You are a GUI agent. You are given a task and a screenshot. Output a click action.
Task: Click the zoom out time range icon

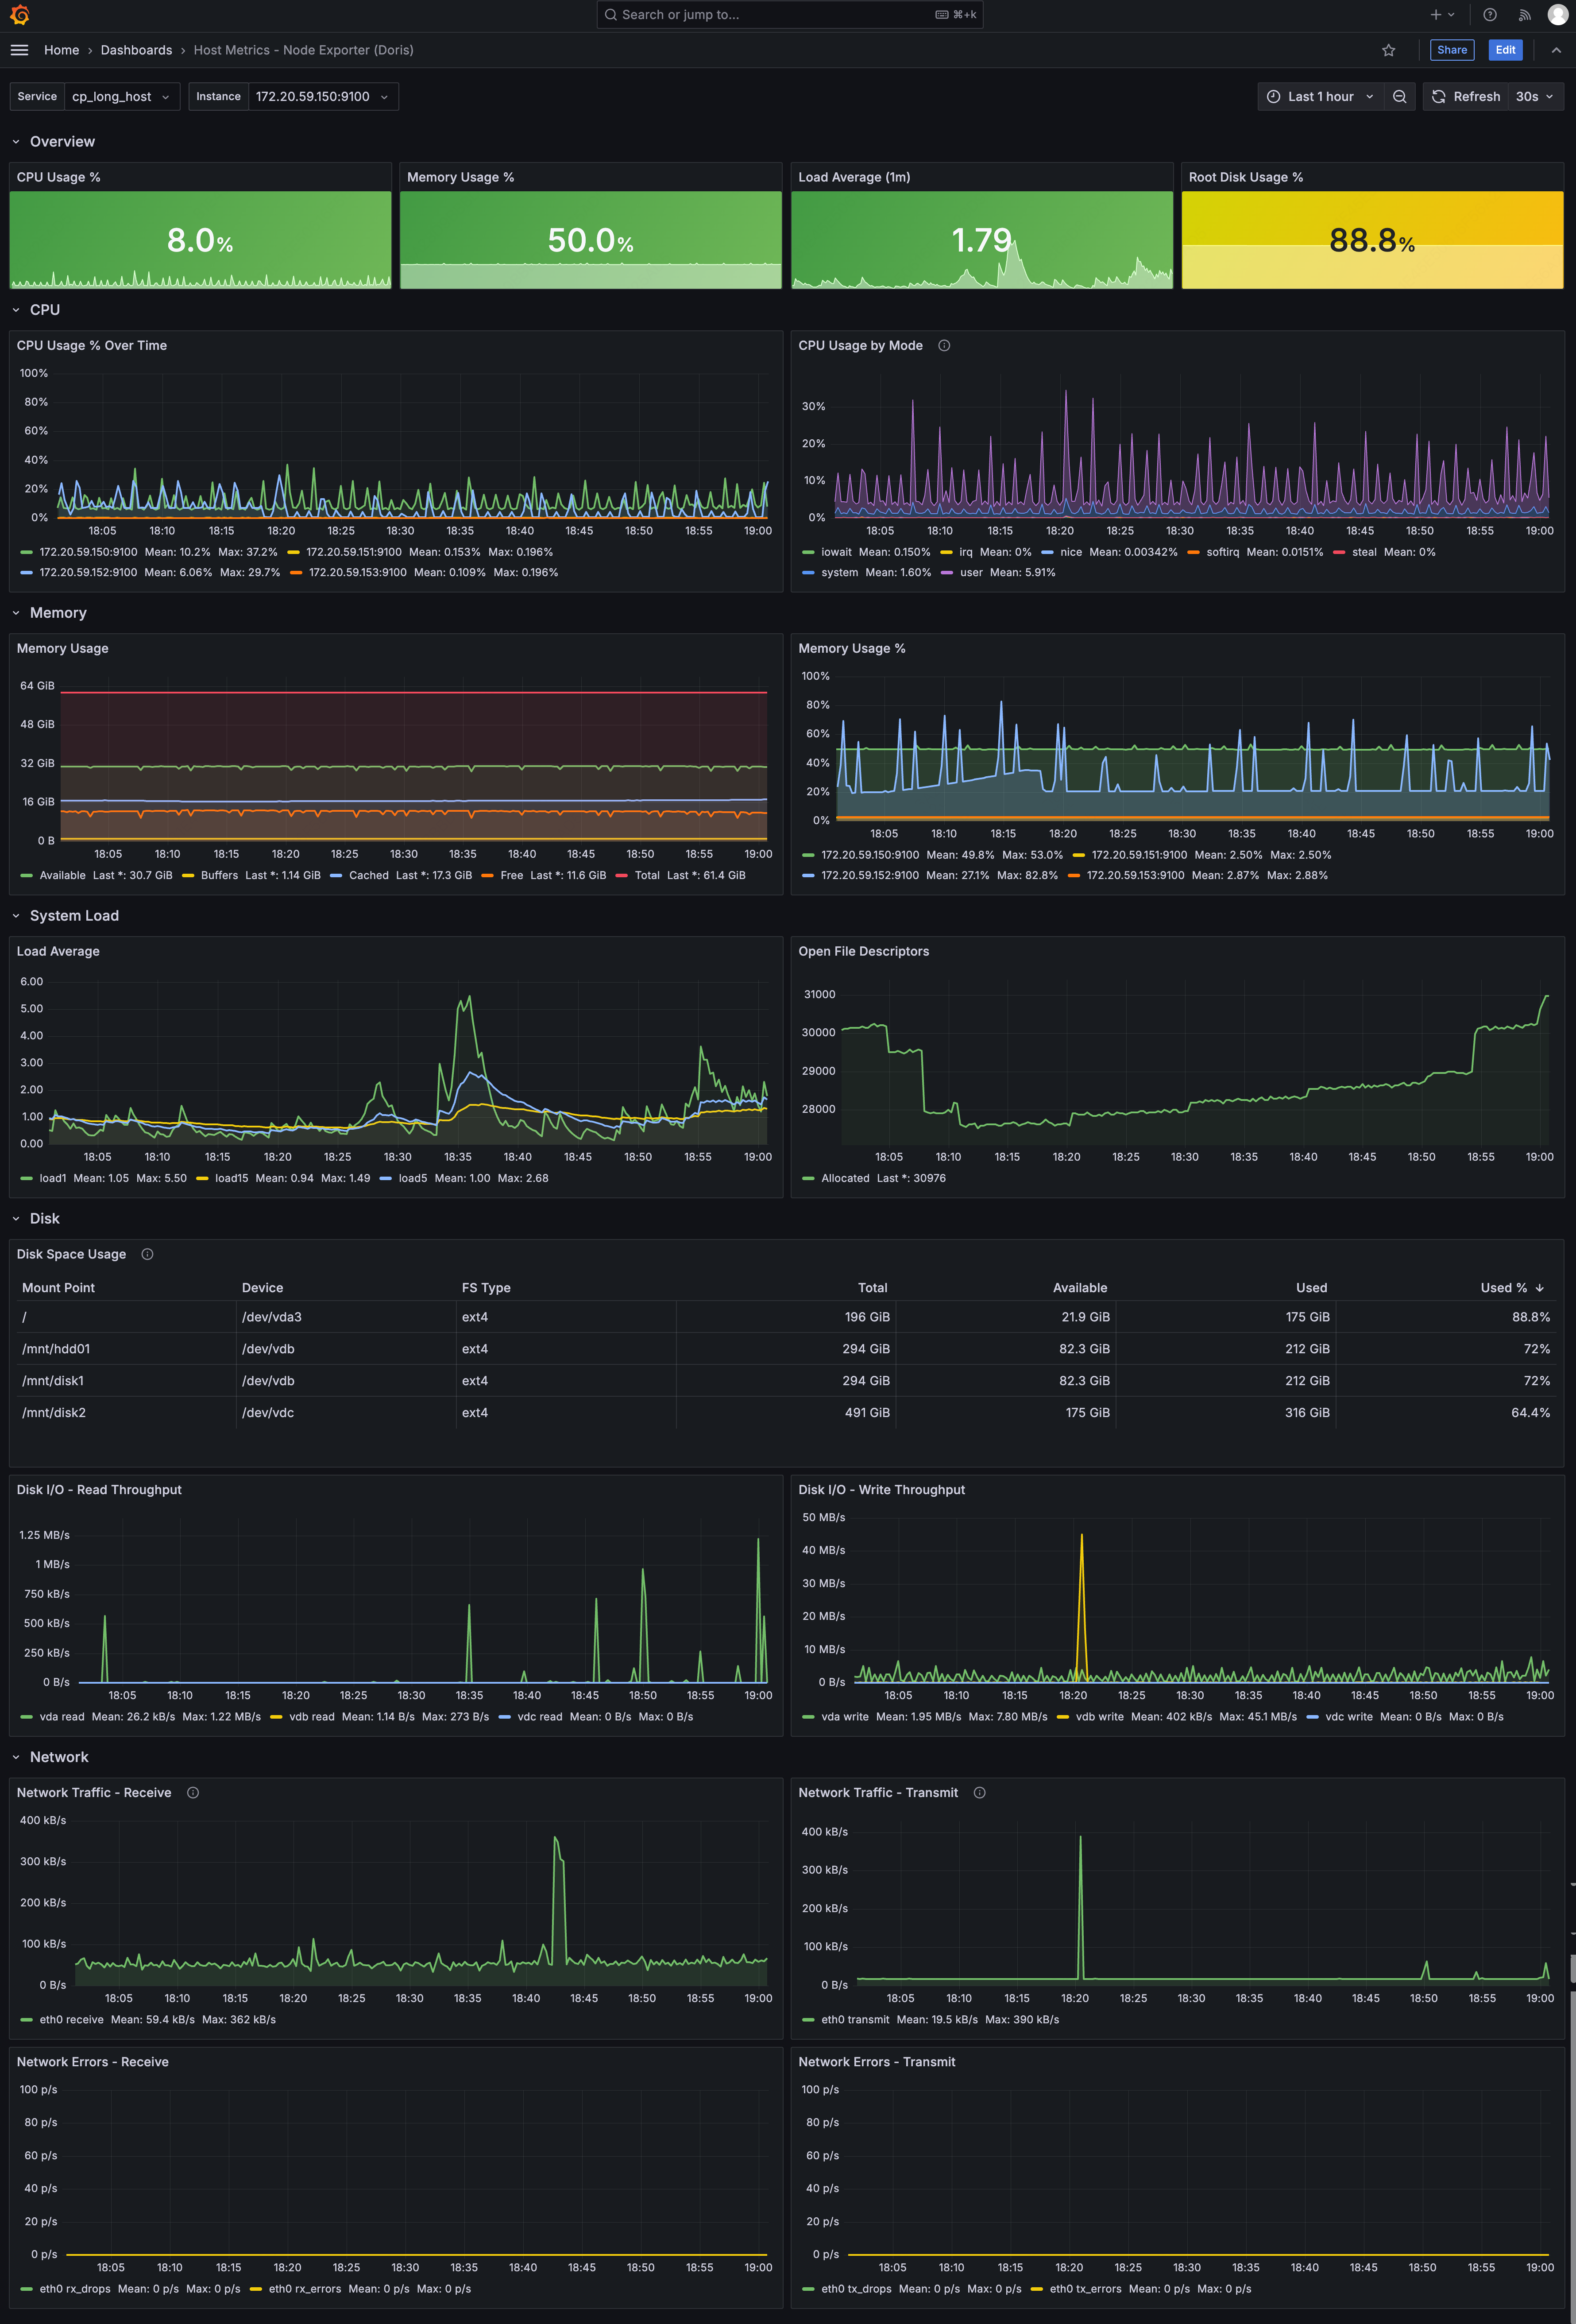click(1399, 96)
